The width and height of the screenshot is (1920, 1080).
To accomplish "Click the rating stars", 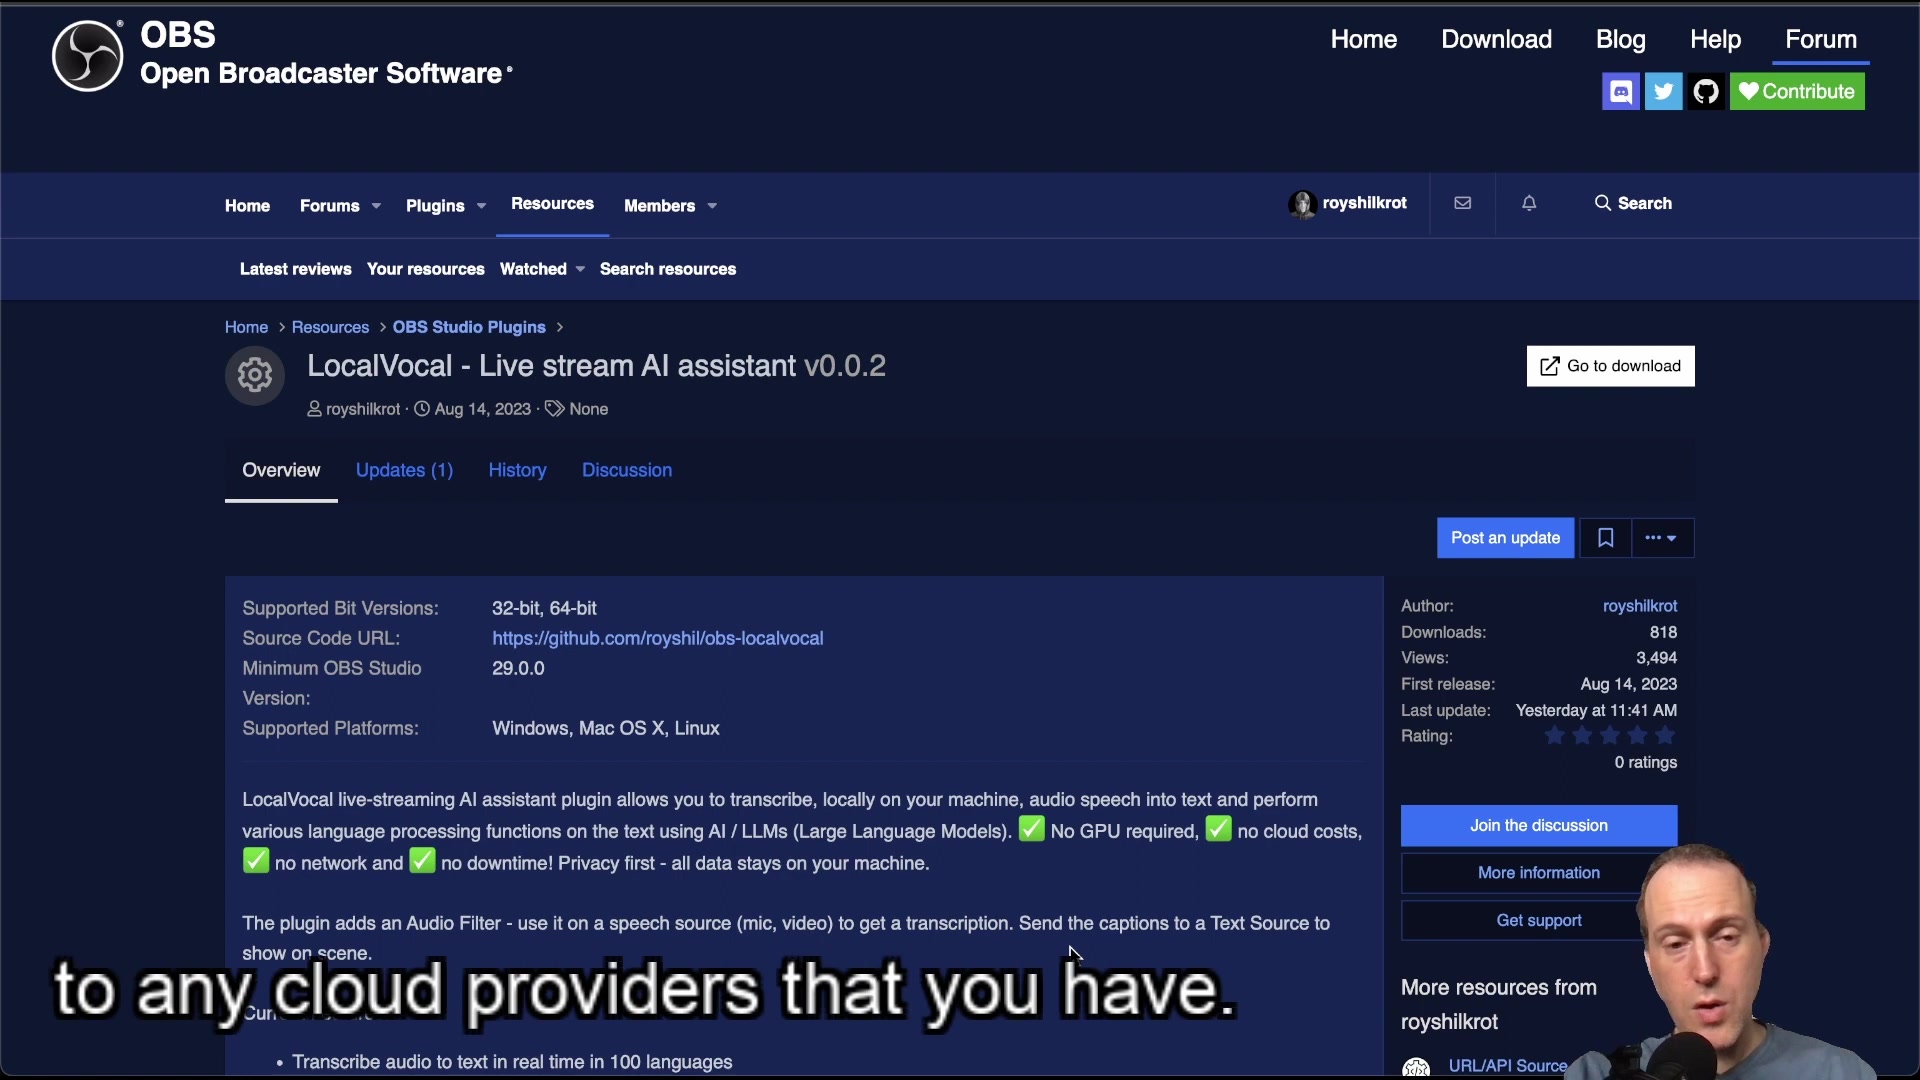I will (1609, 736).
